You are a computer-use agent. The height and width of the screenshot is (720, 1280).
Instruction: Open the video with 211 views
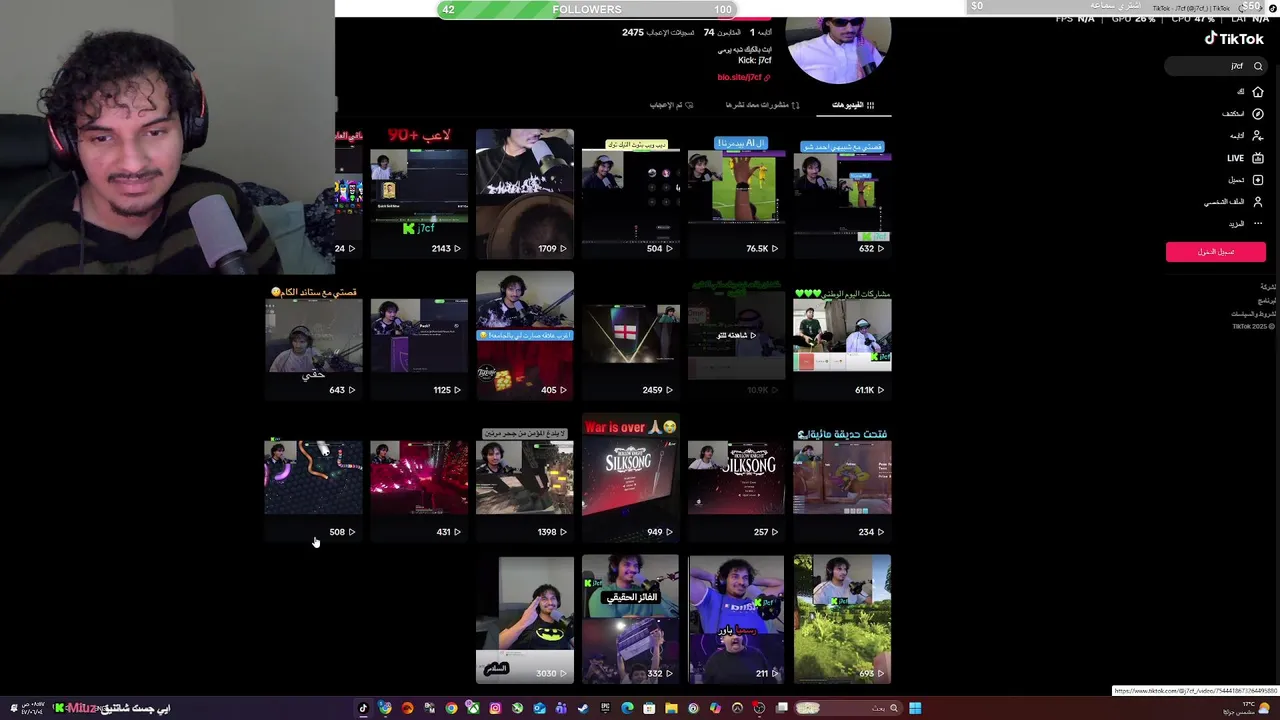[x=736, y=619]
